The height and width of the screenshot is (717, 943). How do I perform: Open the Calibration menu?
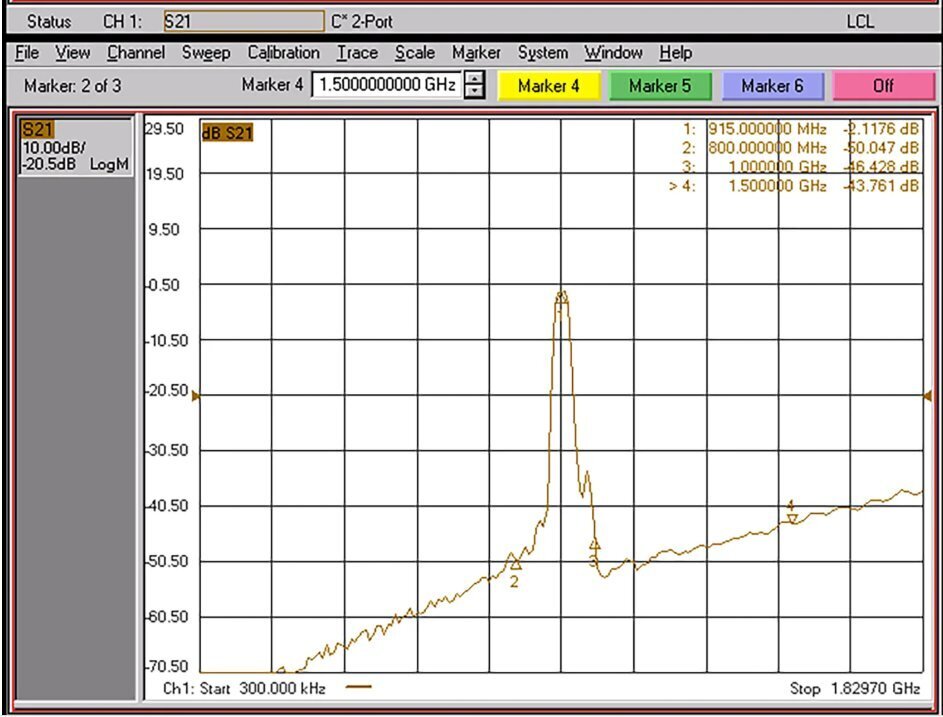(283, 53)
